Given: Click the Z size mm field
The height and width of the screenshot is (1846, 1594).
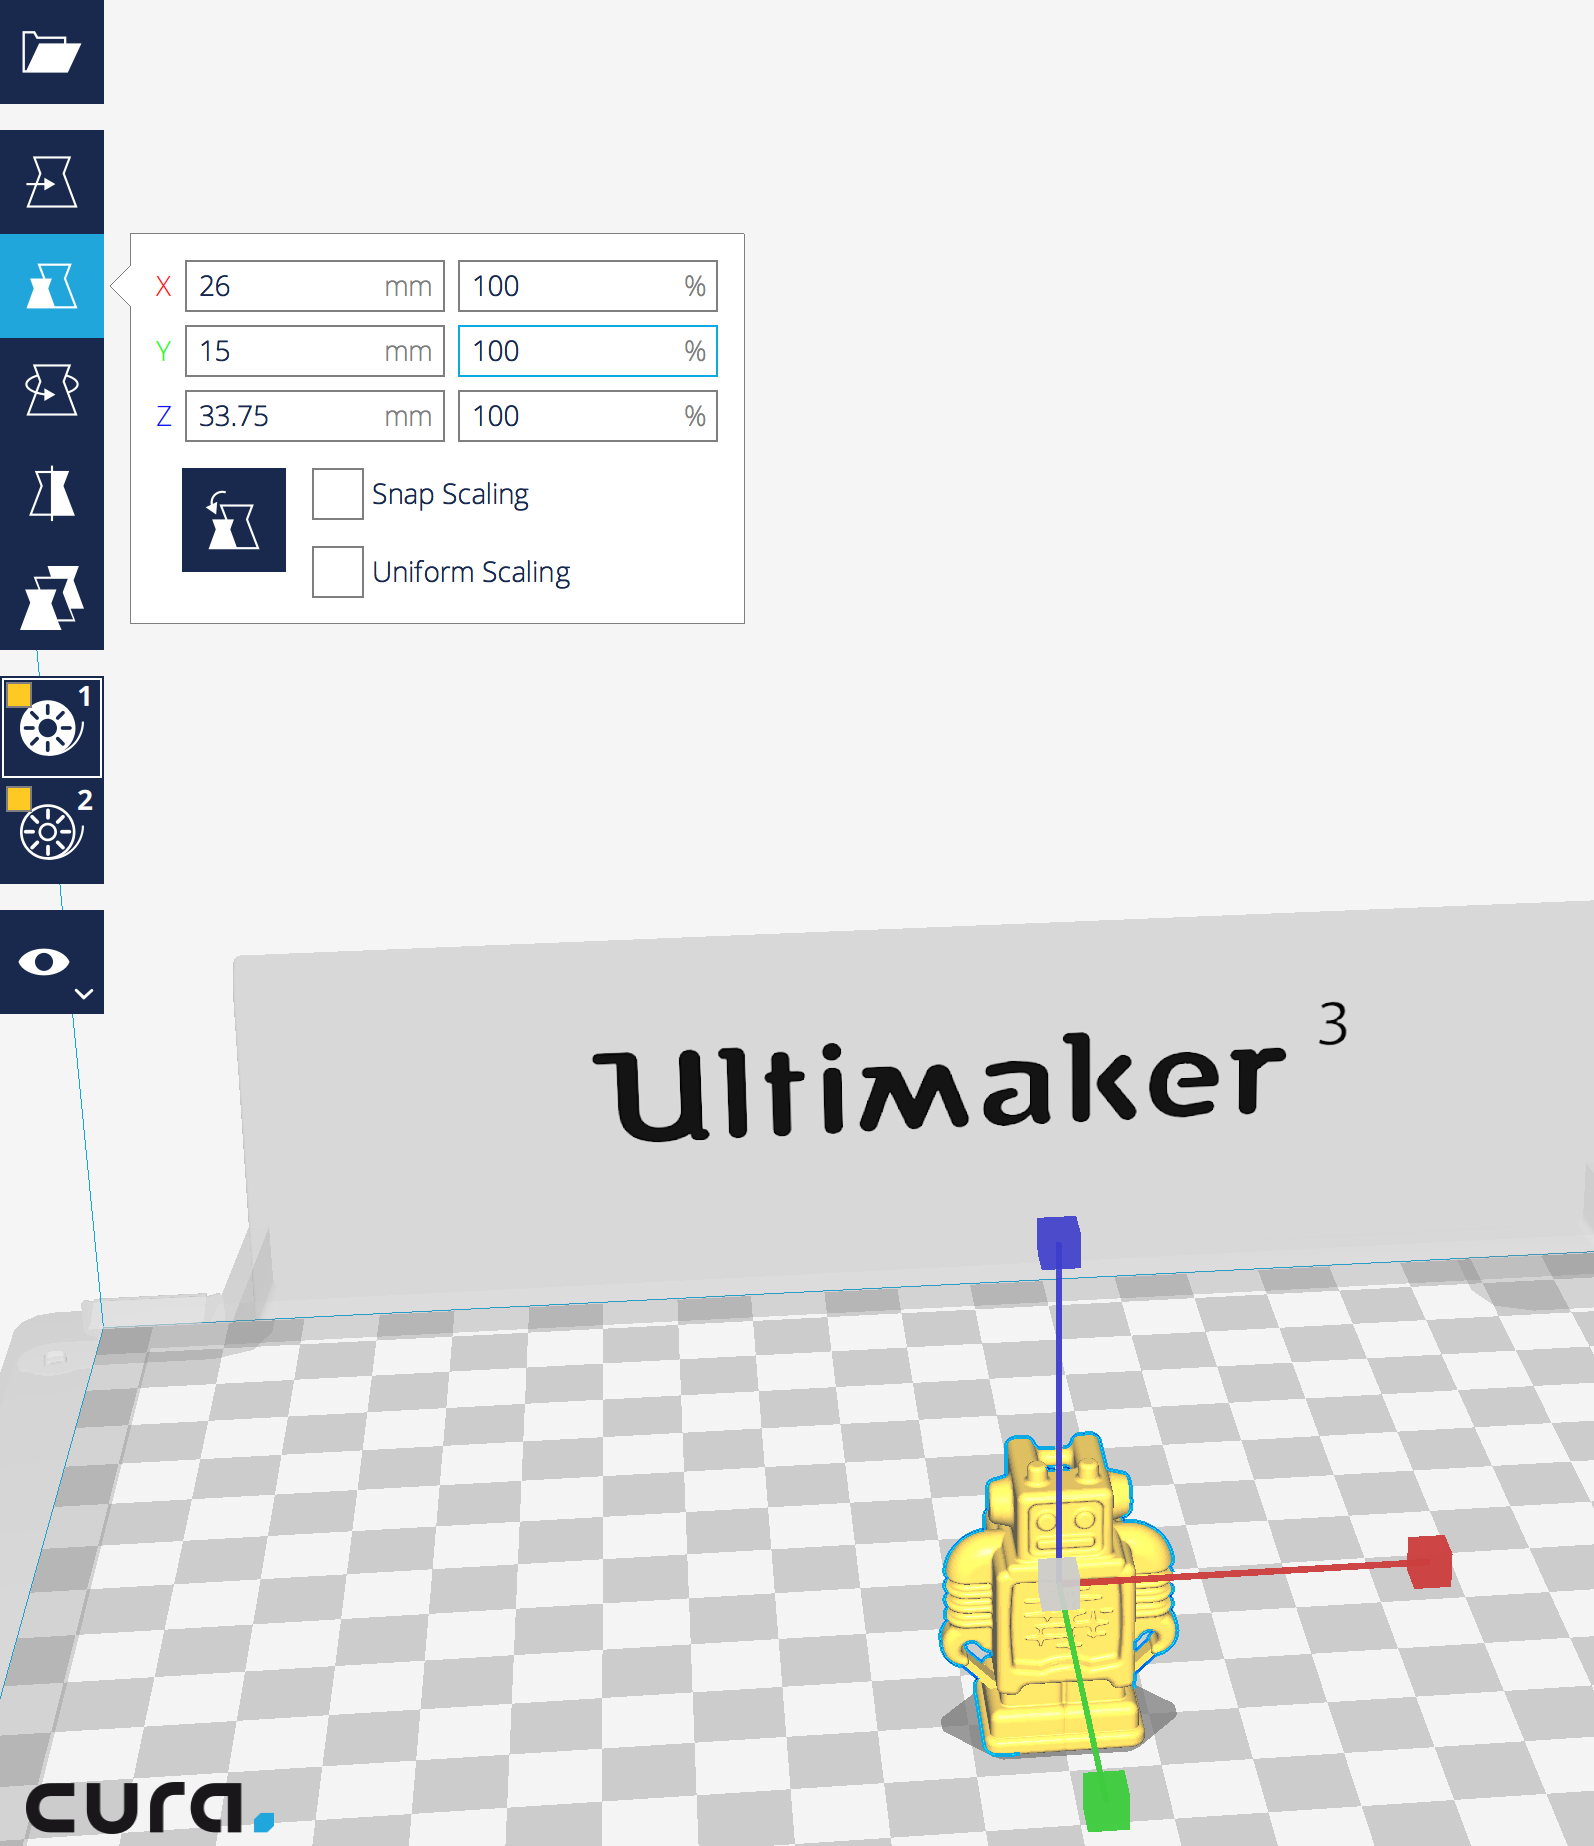Looking at the screenshot, I should click(x=315, y=416).
